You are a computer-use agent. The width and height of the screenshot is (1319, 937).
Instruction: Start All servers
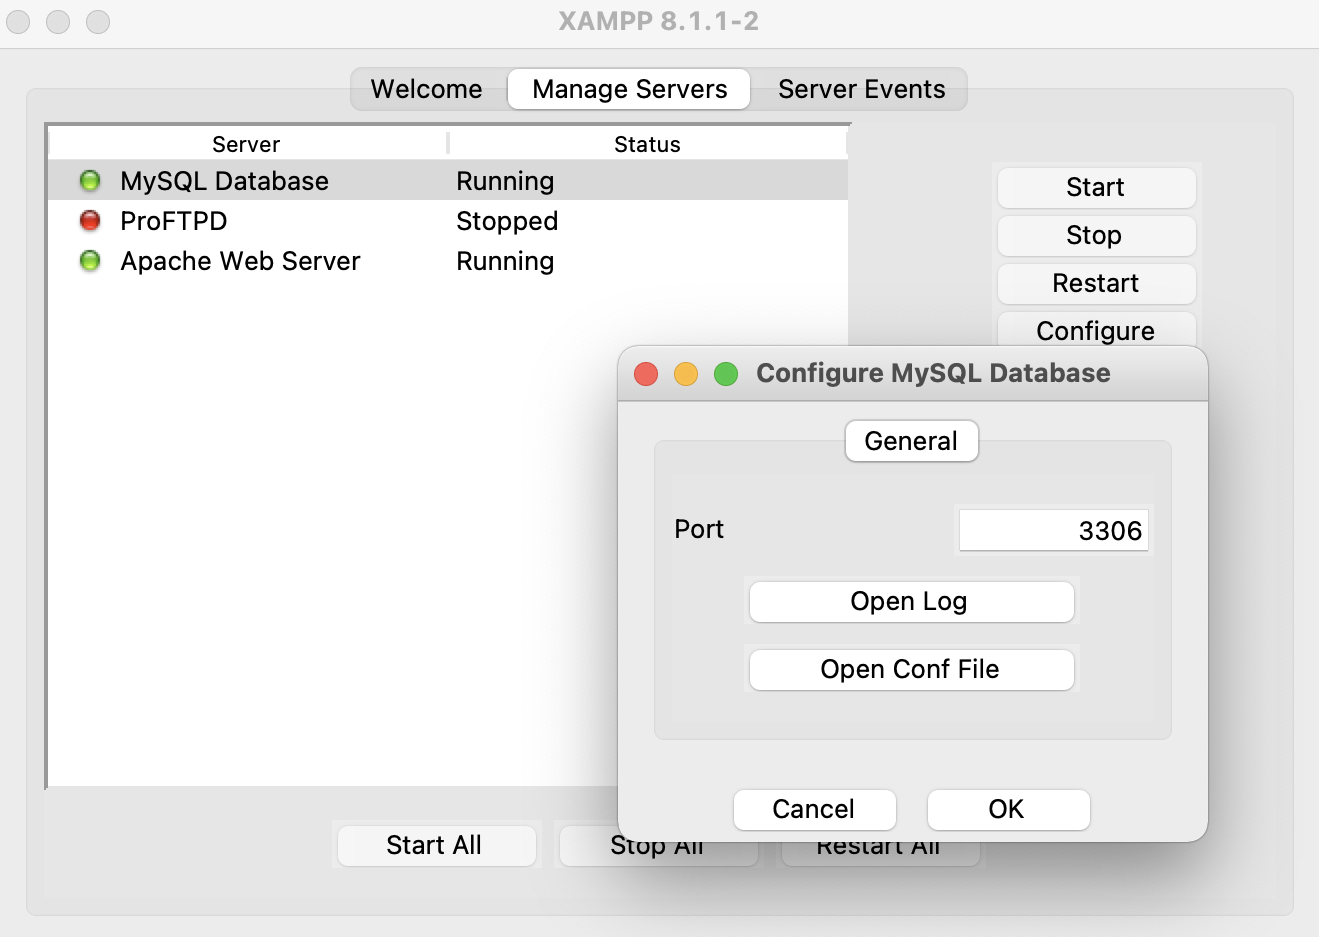(x=436, y=845)
